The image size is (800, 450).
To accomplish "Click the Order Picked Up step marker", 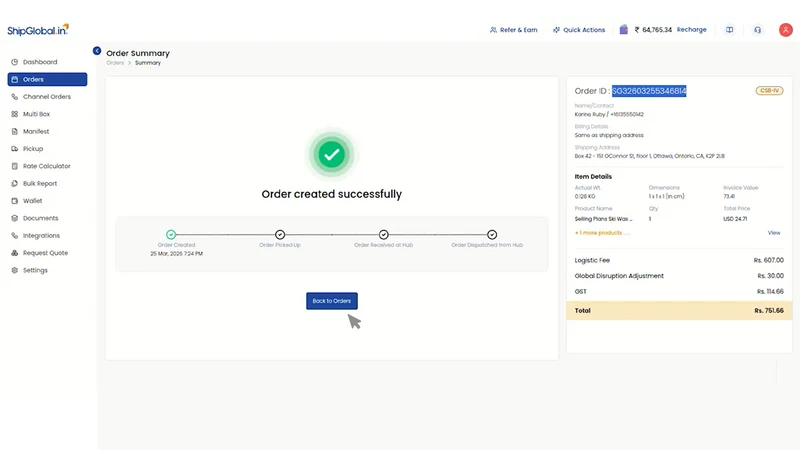I will click(280, 234).
